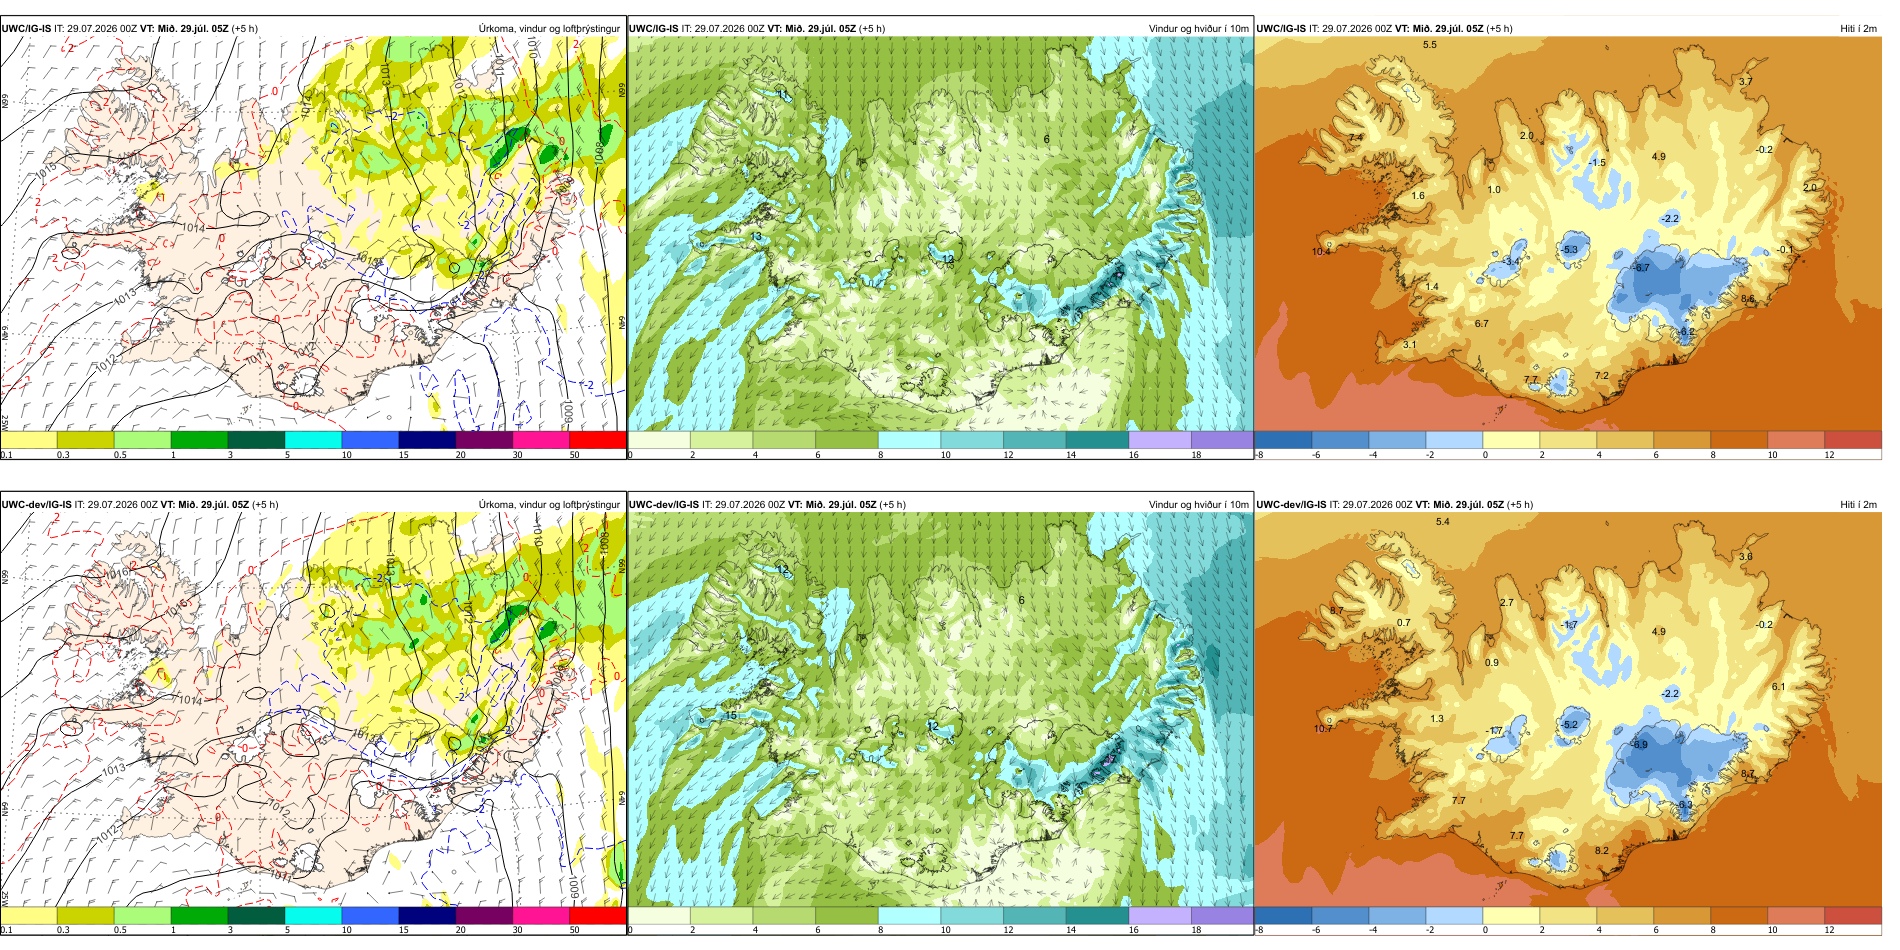This screenshot has width=1900, height=950.
Task: Click the 7.4 Westfjords value on the top temperature map
Action: click(1355, 138)
